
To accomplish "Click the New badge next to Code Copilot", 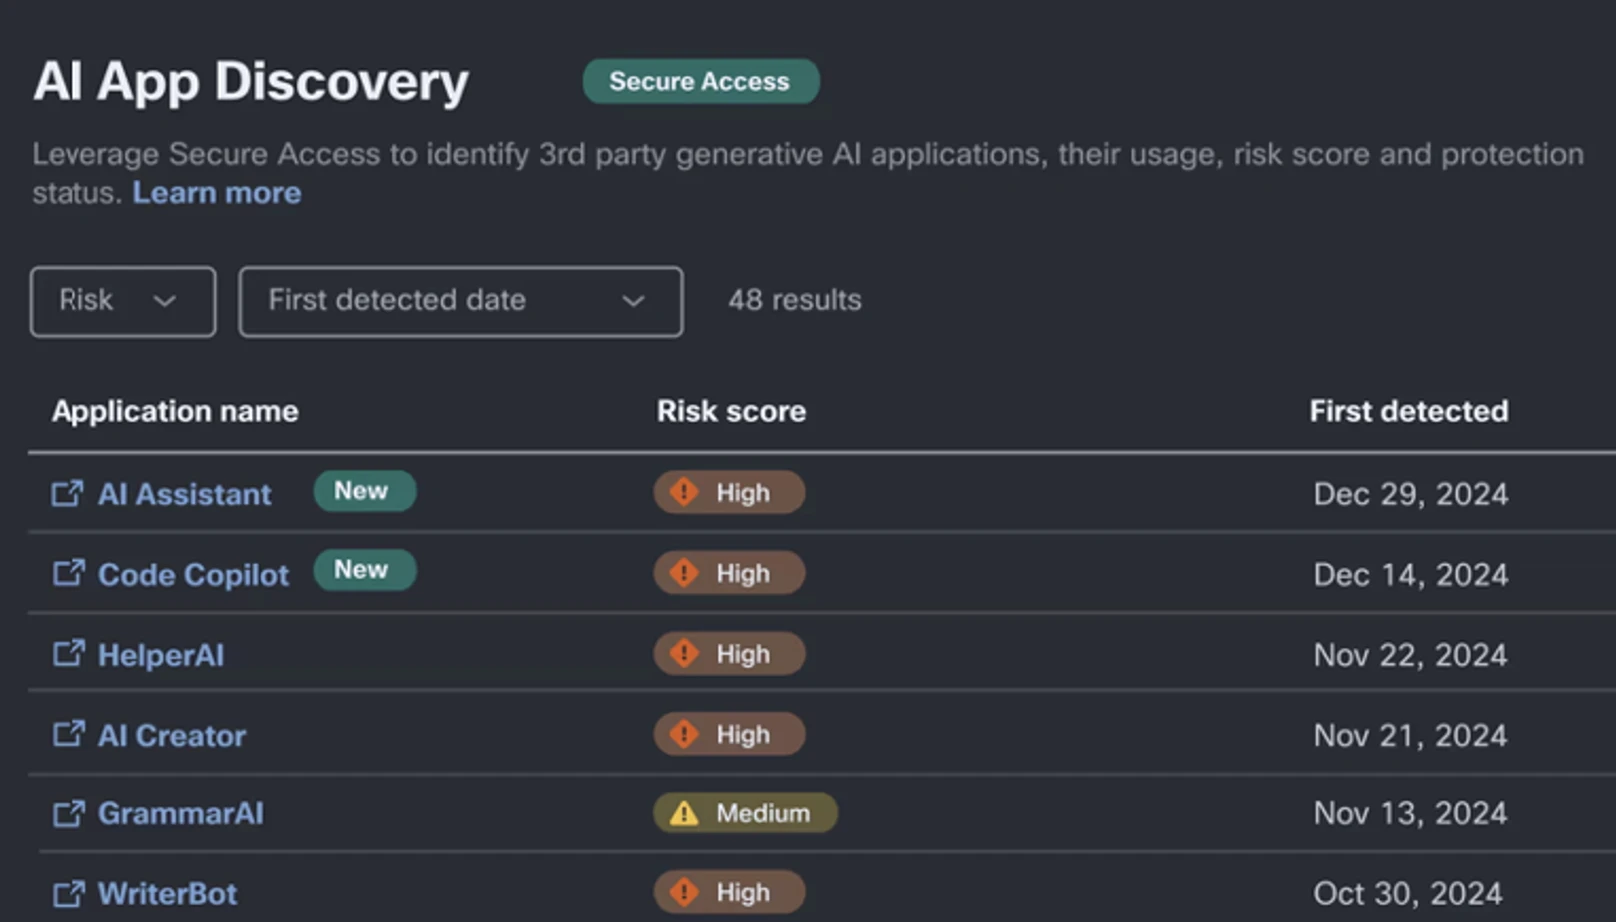I will point(364,570).
